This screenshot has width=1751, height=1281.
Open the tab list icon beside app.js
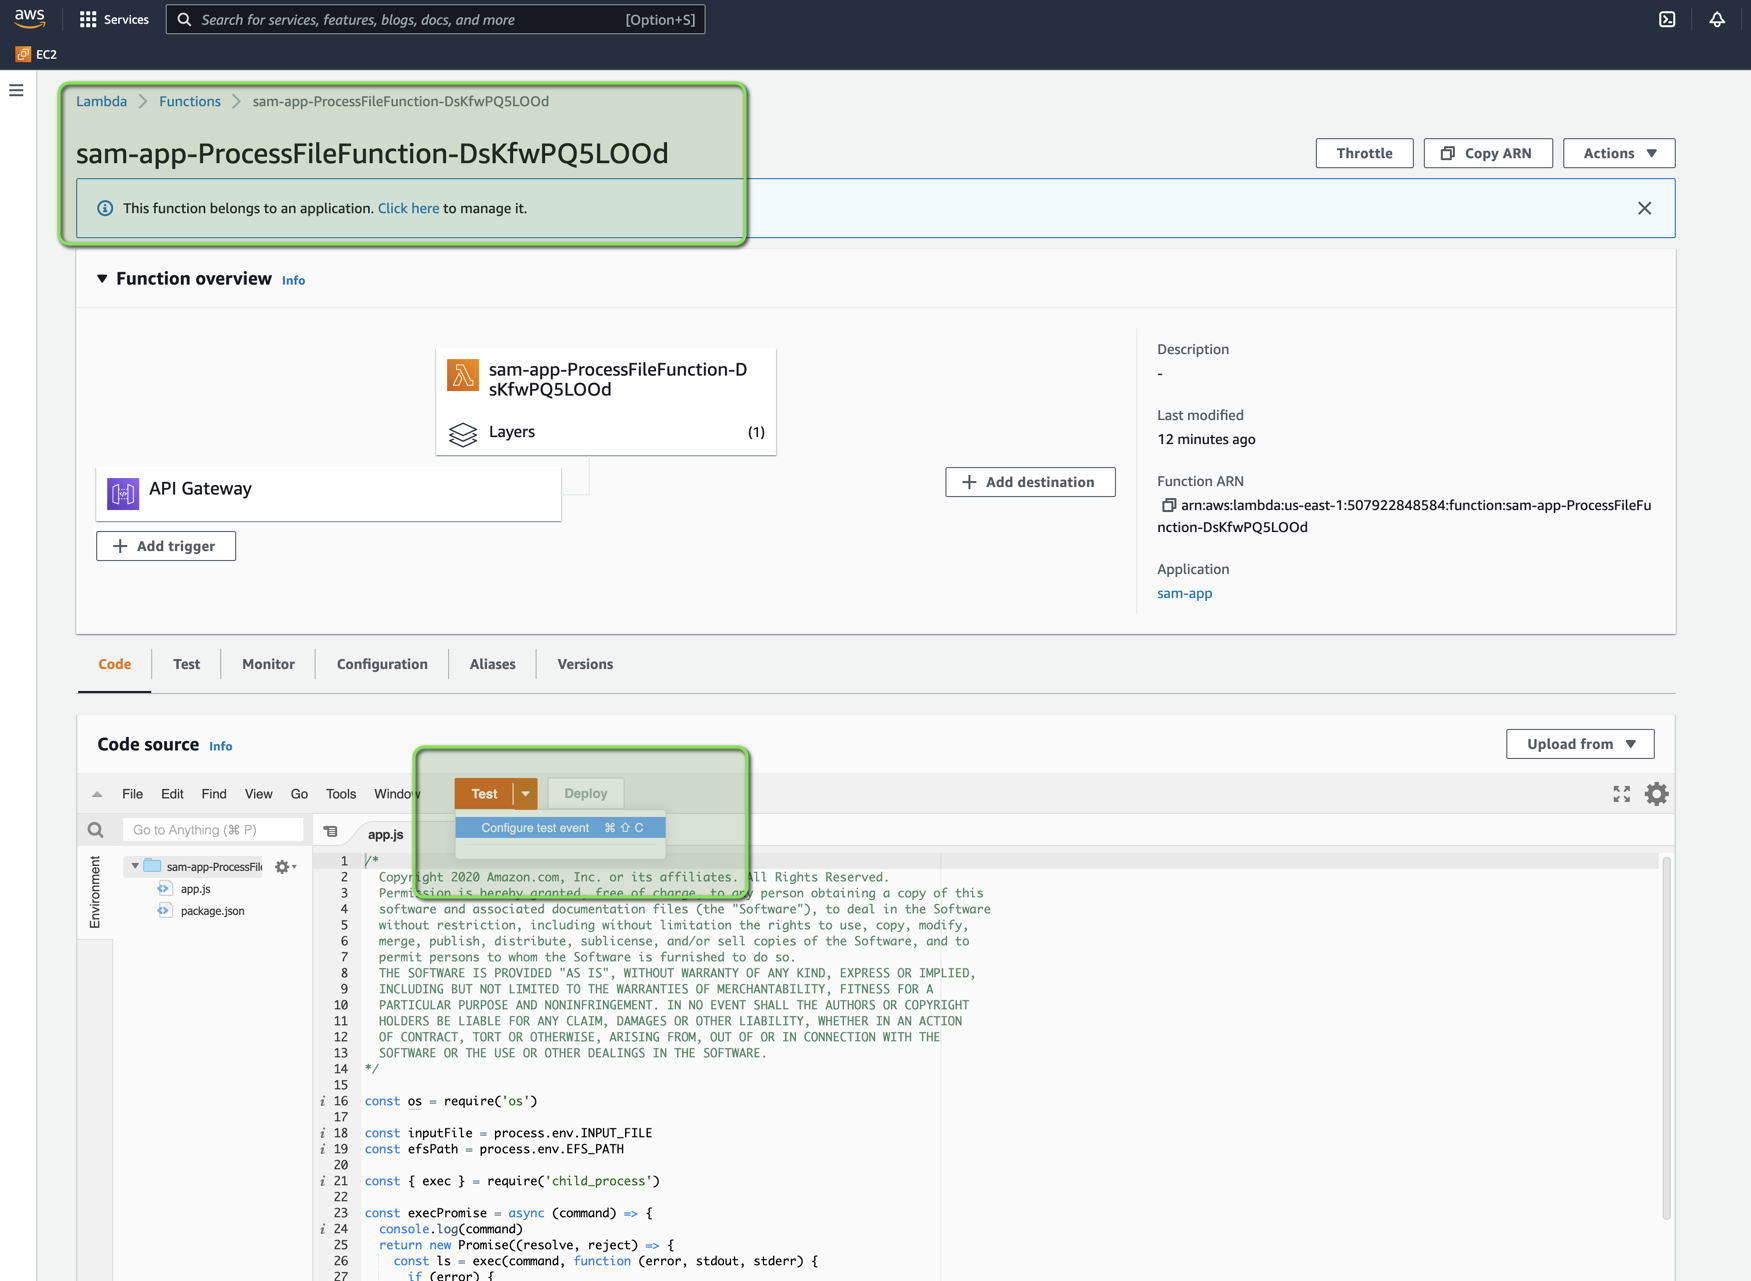330,832
